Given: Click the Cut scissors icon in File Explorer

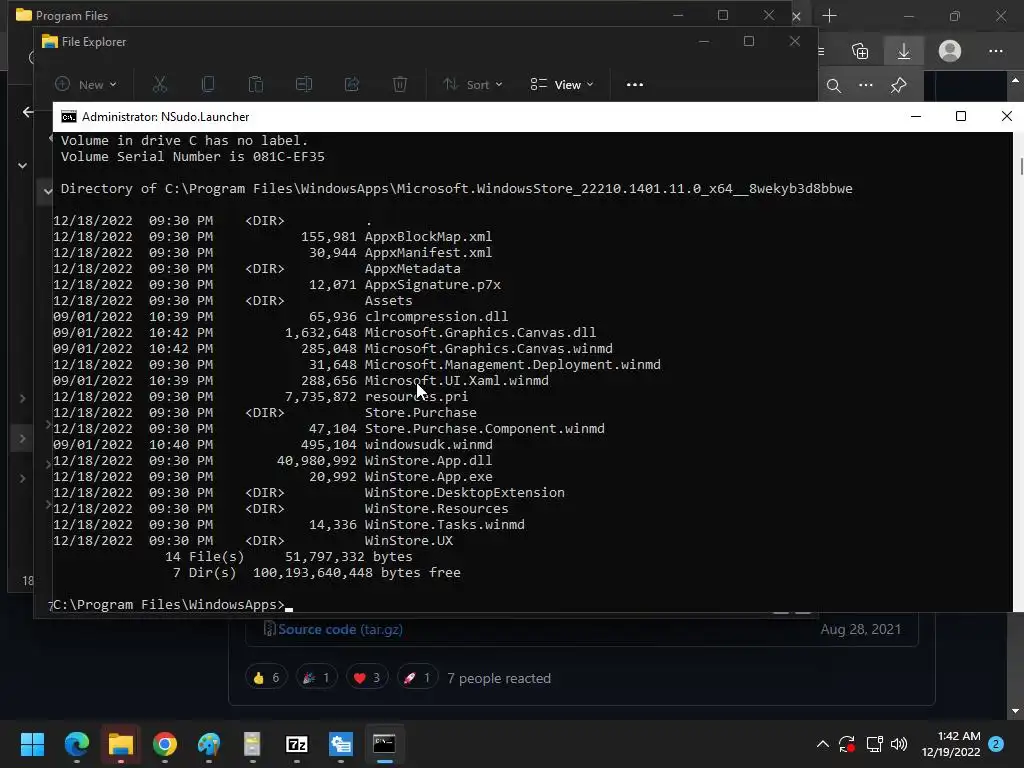Looking at the screenshot, I should tap(159, 84).
